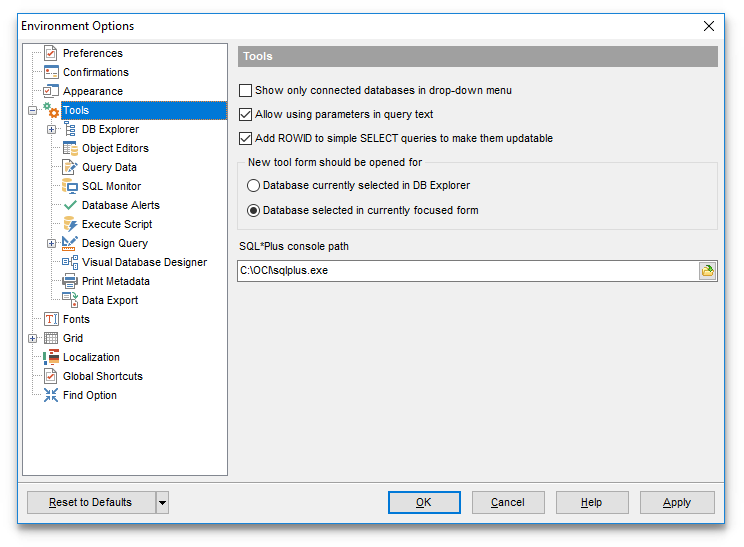
Task: Open Print Metadata options
Action: point(115,281)
